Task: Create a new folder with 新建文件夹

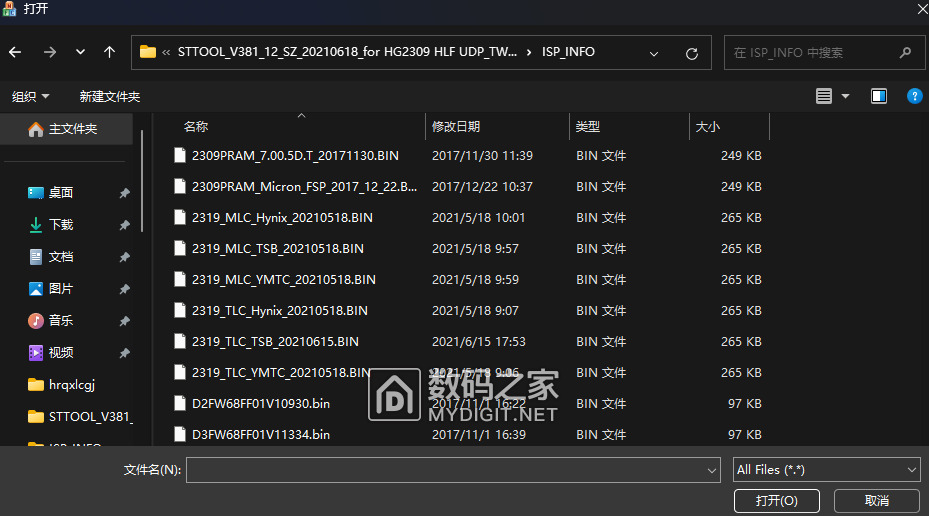Action: click(x=110, y=97)
